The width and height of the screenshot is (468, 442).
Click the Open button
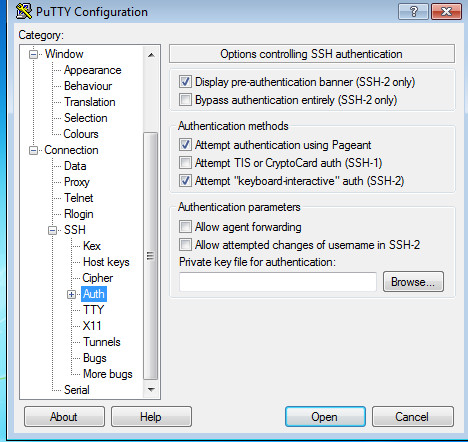325,417
